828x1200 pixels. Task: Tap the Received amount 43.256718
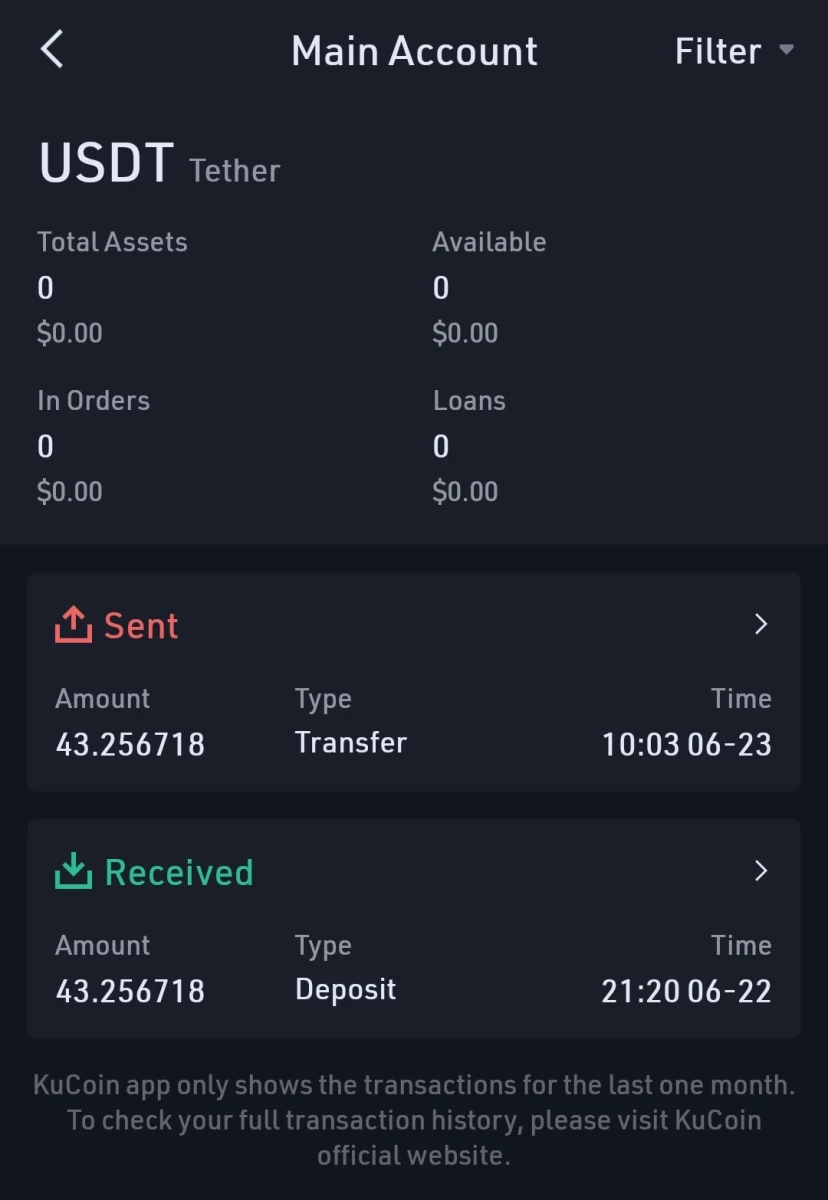coord(130,991)
